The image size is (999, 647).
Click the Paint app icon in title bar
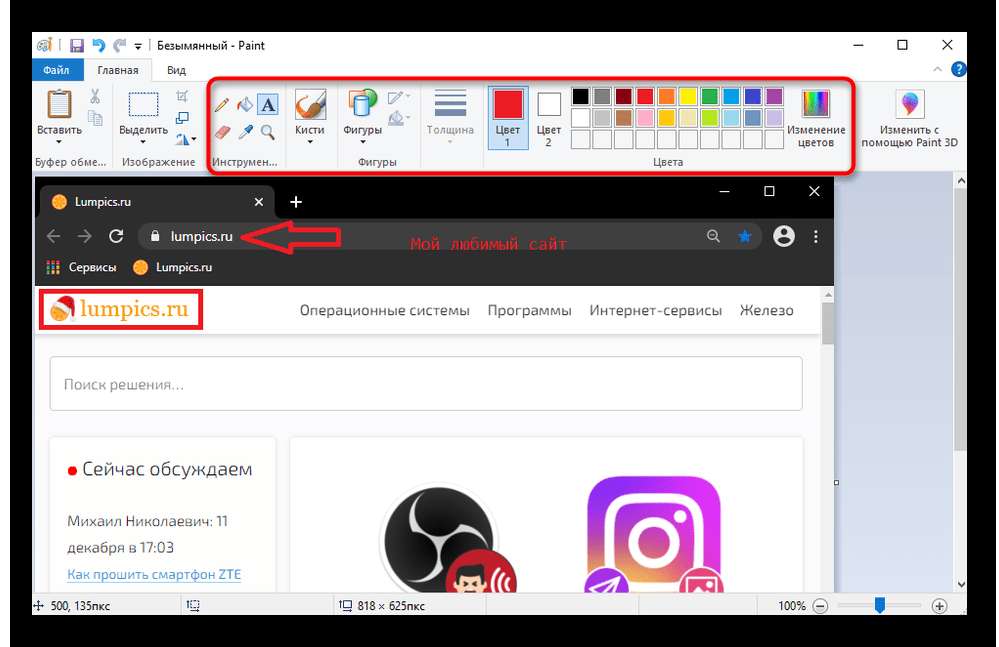tap(44, 45)
